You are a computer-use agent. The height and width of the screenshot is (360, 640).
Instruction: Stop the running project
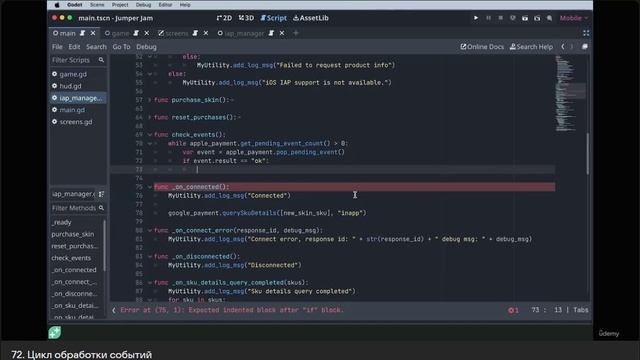[x=500, y=18]
